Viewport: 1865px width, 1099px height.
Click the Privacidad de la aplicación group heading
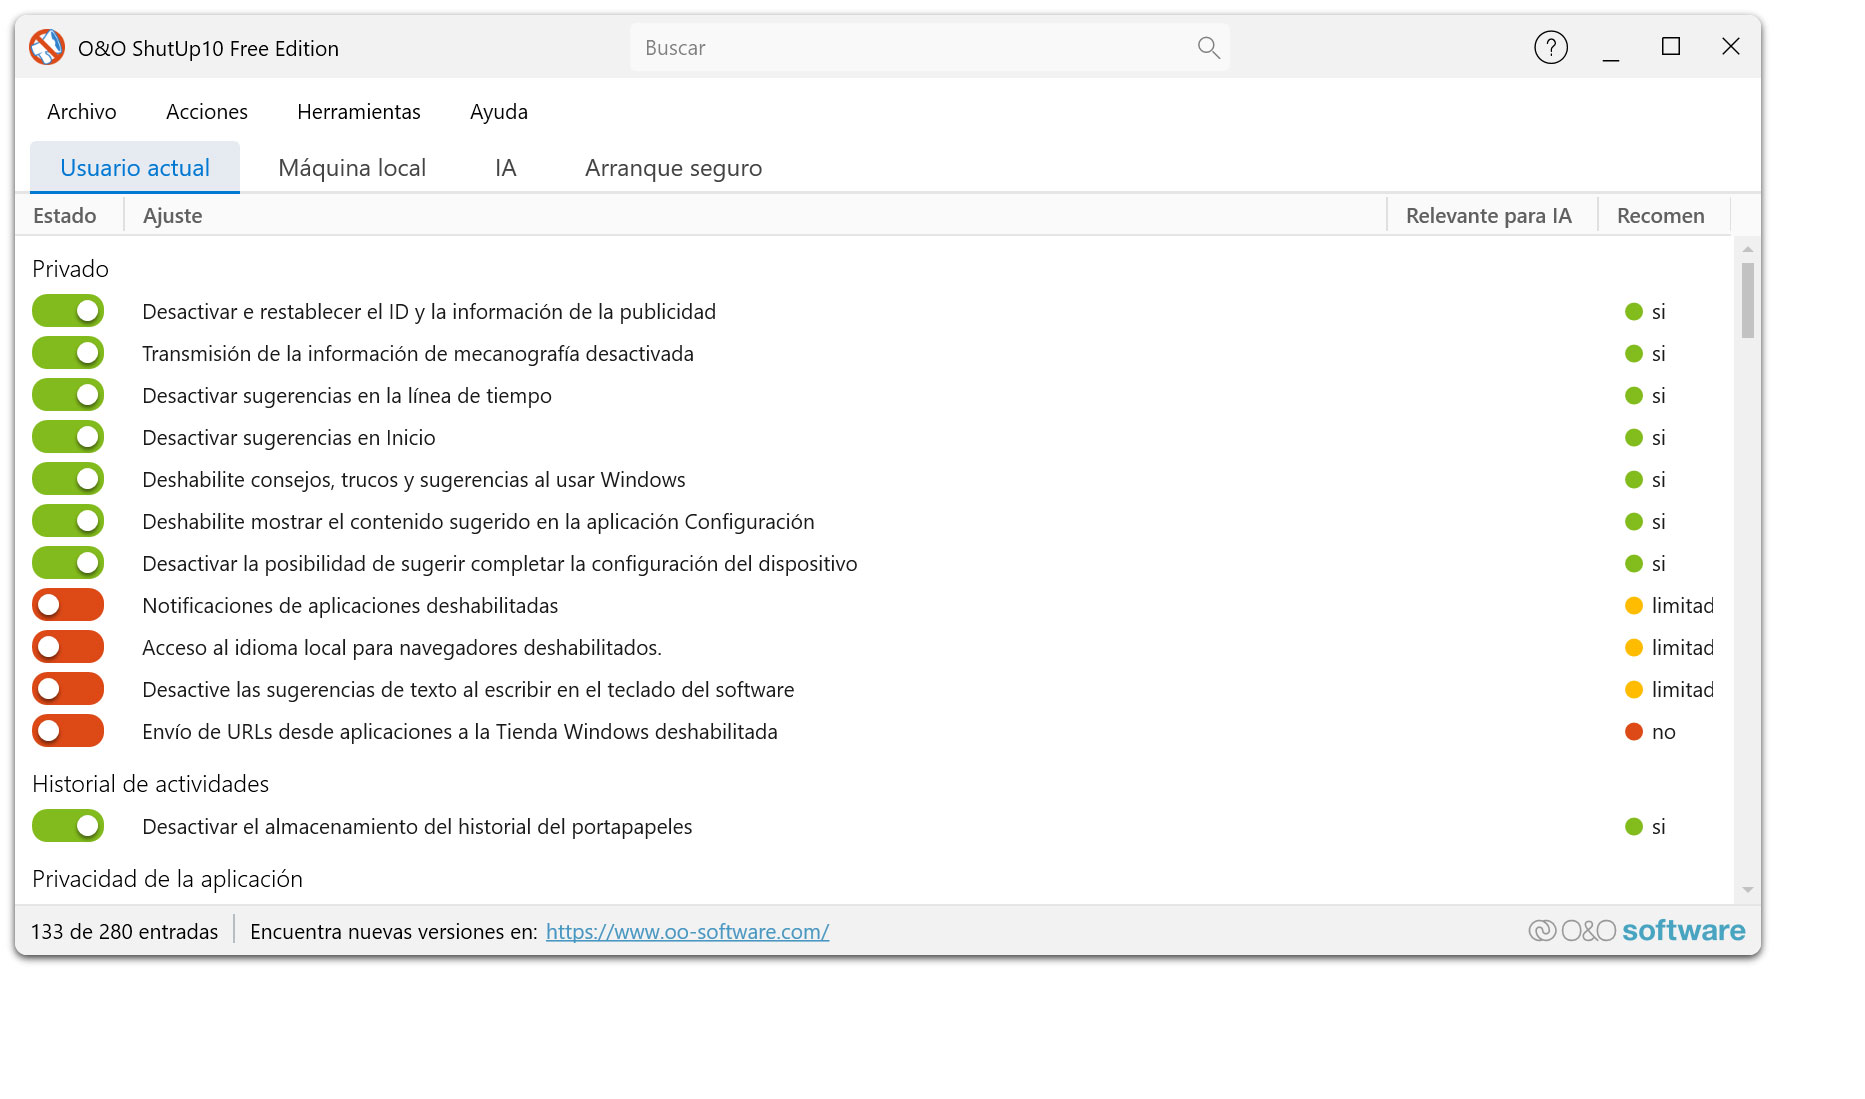167,878
